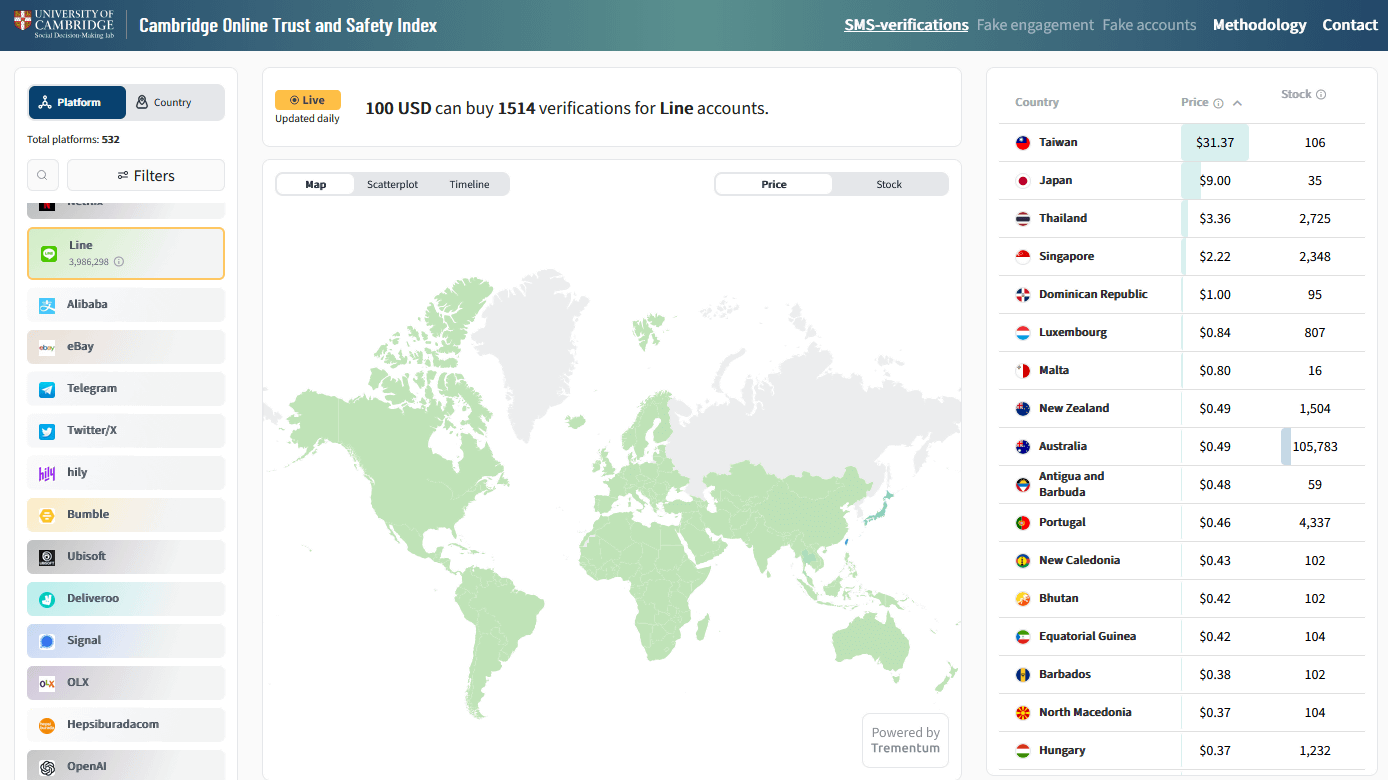Click the Signal platform icon

47,641
